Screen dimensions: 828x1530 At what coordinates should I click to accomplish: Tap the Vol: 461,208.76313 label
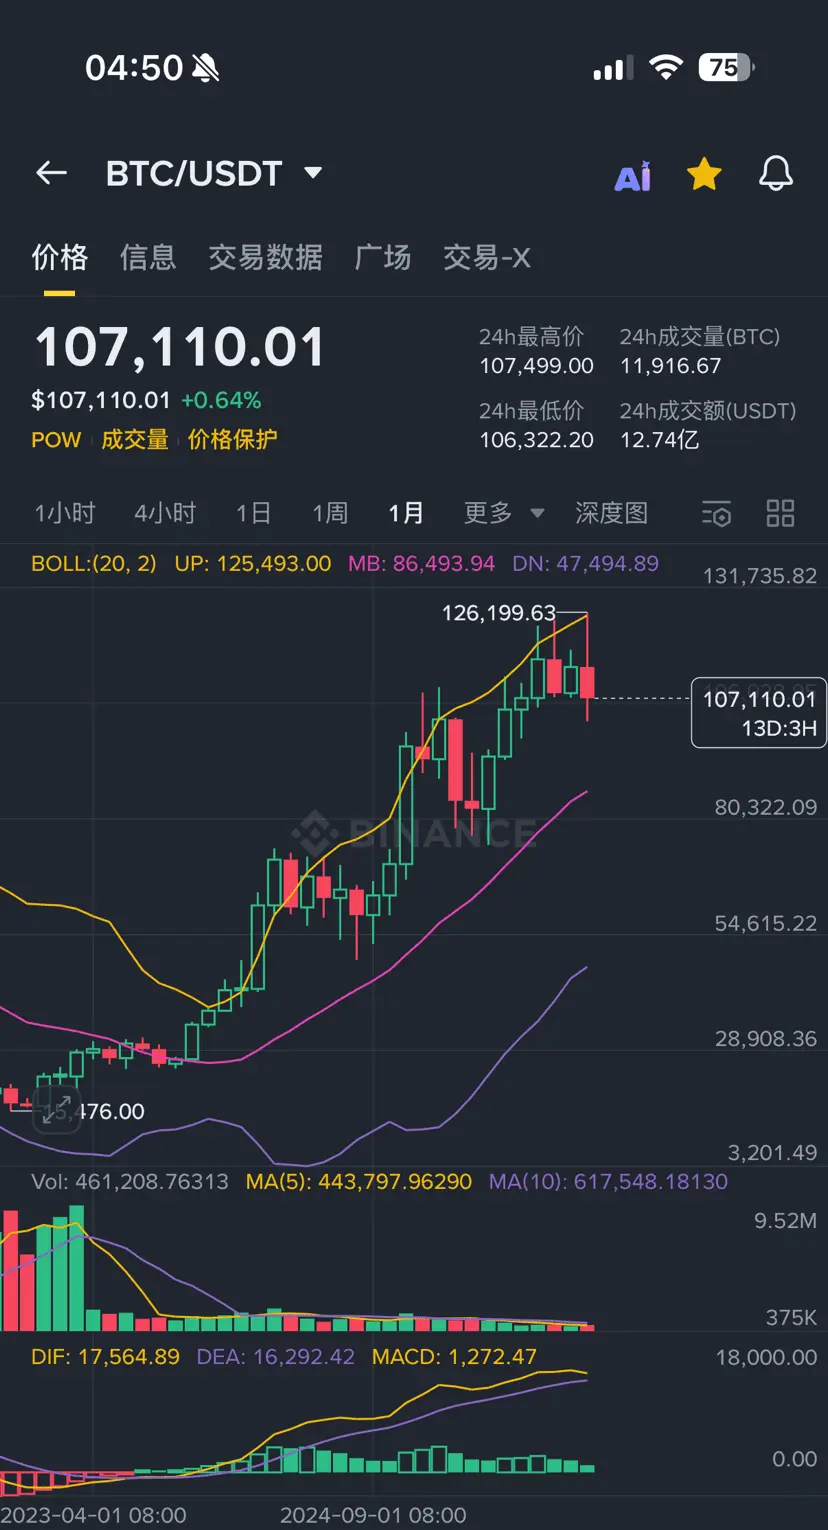coord(130,1181)
